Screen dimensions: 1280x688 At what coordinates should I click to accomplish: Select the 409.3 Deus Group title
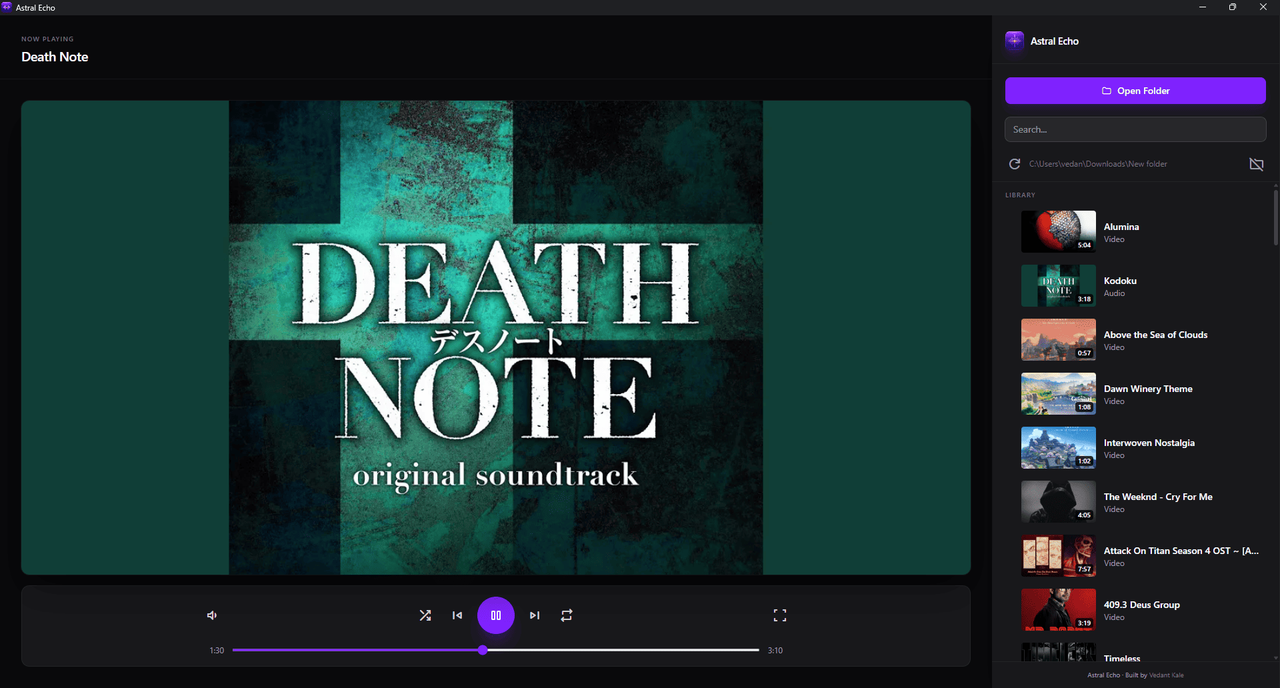pyautogui.click(x=1142, y=605)
